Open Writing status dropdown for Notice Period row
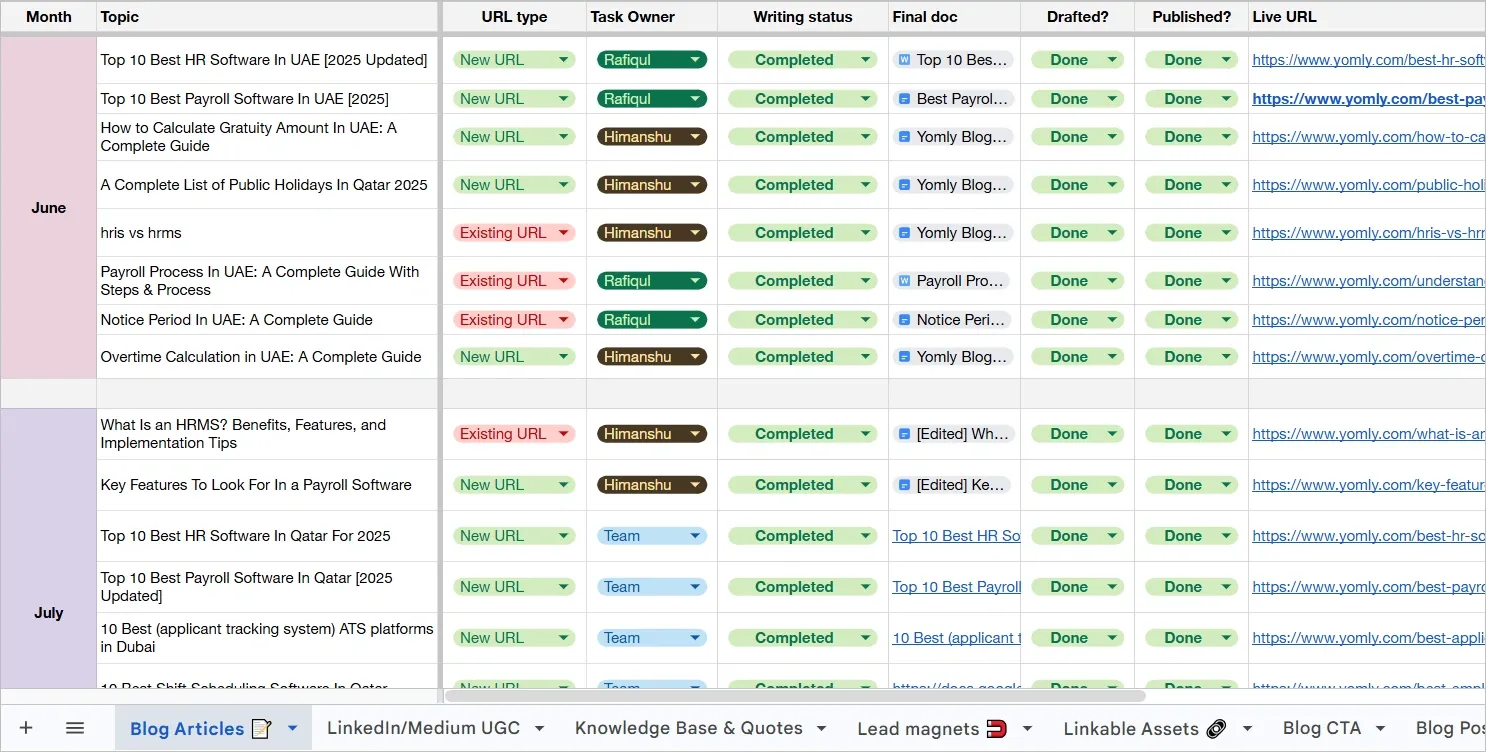This screenshot has height=752, width=1486. pyautogui.click(x=803, y=320)
